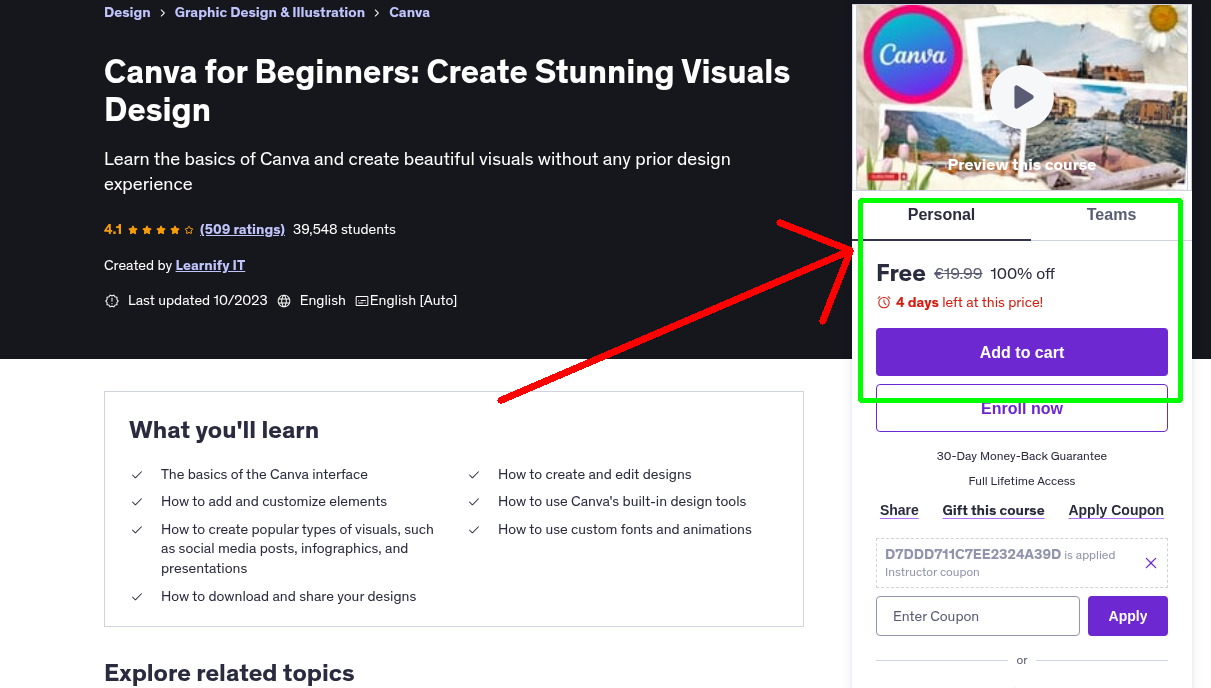The width and height of the screenshot is (1211, 688).
Task: Open the 509 ratings link
Action: pyautogui.click(x=242, y=229)
